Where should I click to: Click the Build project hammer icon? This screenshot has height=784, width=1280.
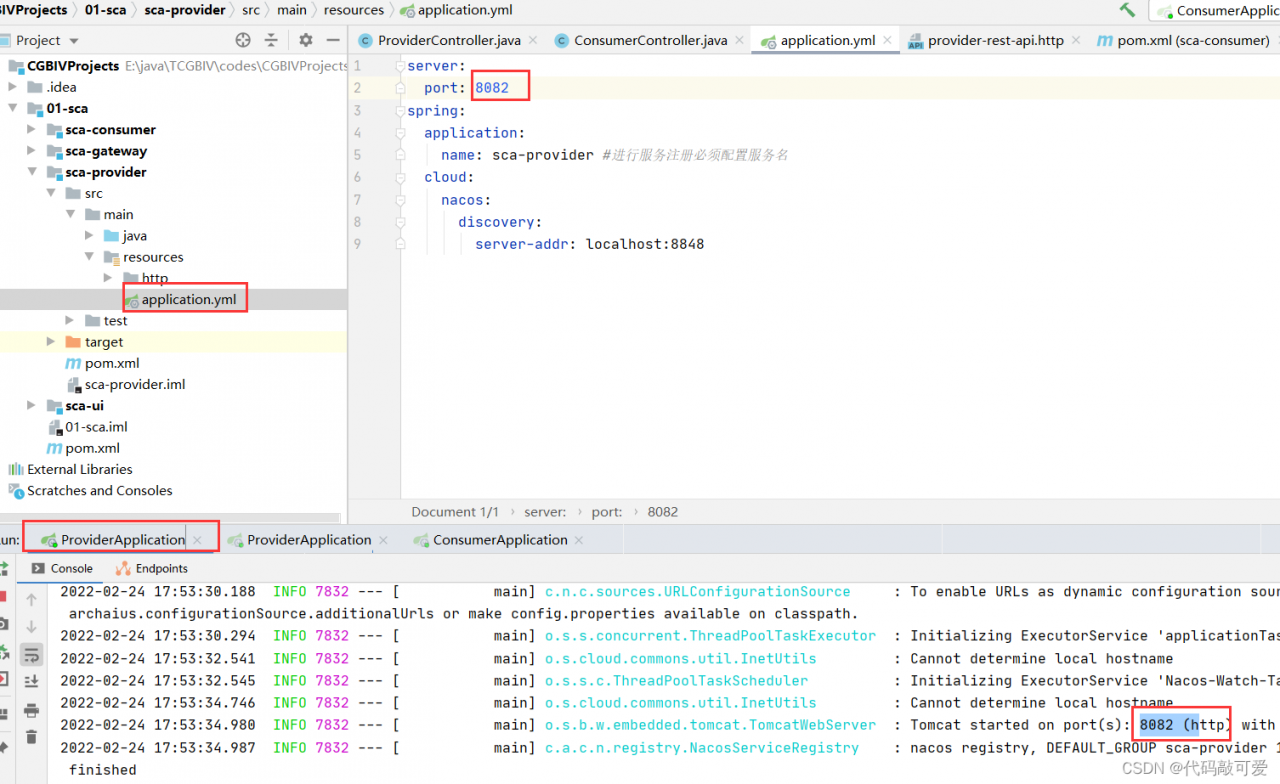(1127, 10)
